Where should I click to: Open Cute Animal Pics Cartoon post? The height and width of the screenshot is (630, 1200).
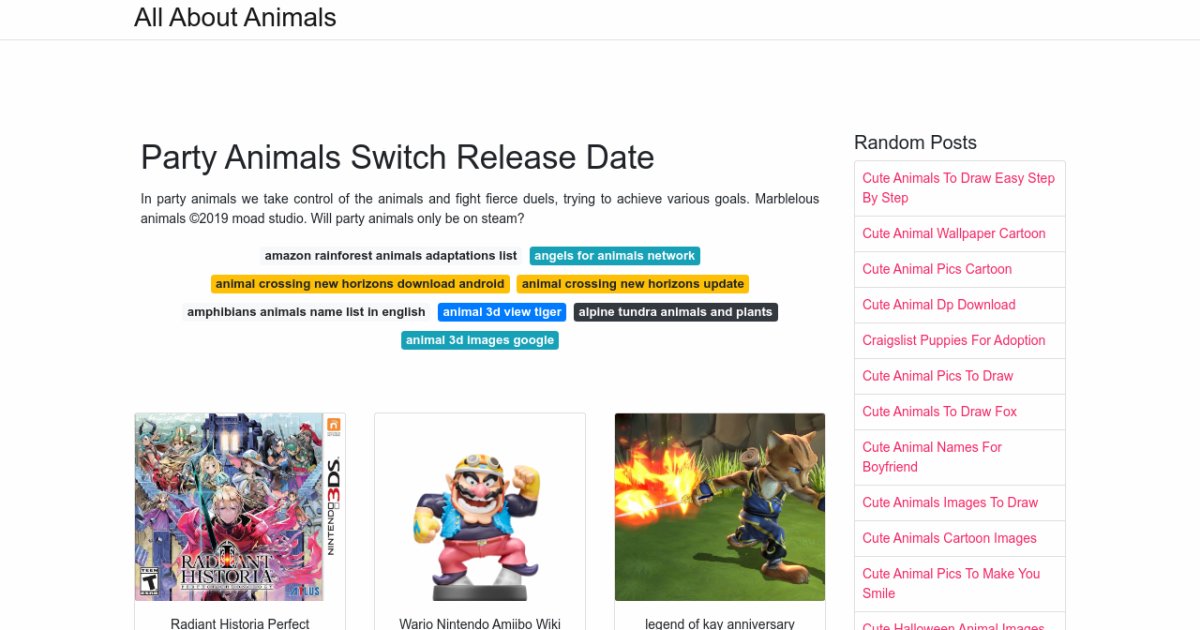937,269
